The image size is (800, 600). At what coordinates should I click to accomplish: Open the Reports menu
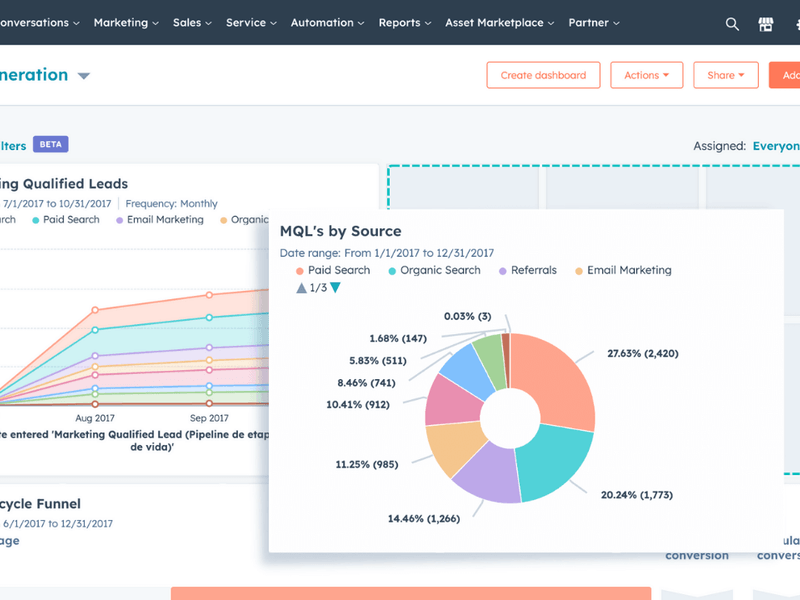click(x=405, y=22)
